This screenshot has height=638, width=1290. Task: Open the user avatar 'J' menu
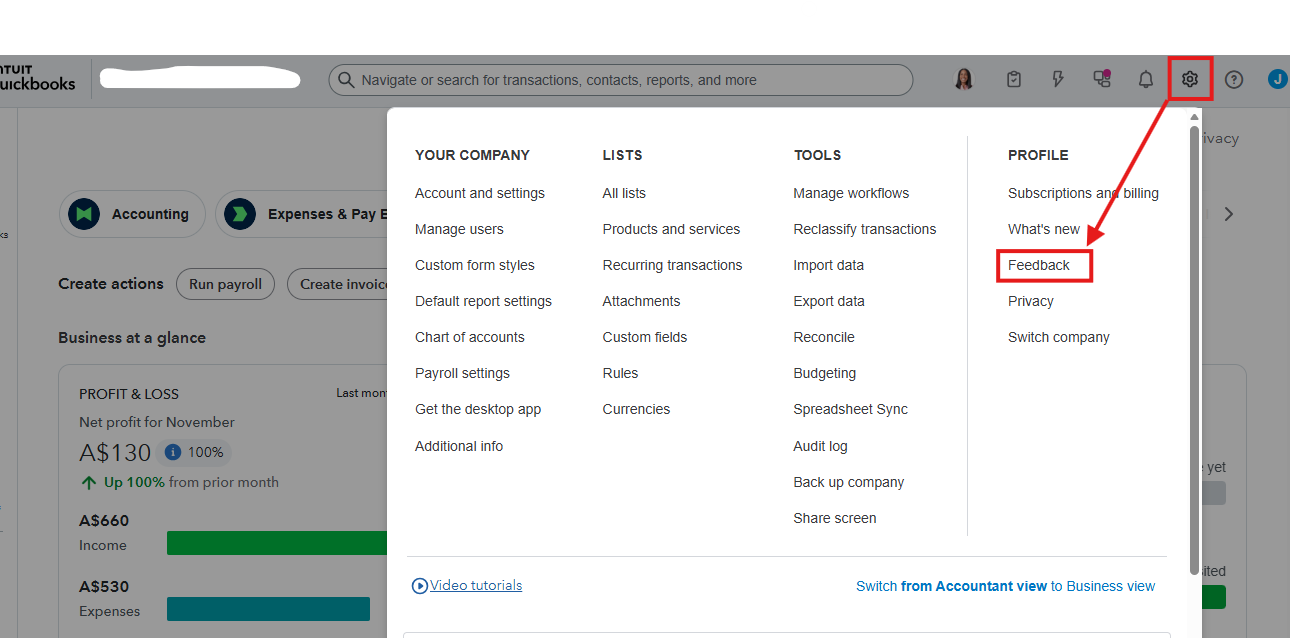pyautogui.click(x=1277, y=80)
